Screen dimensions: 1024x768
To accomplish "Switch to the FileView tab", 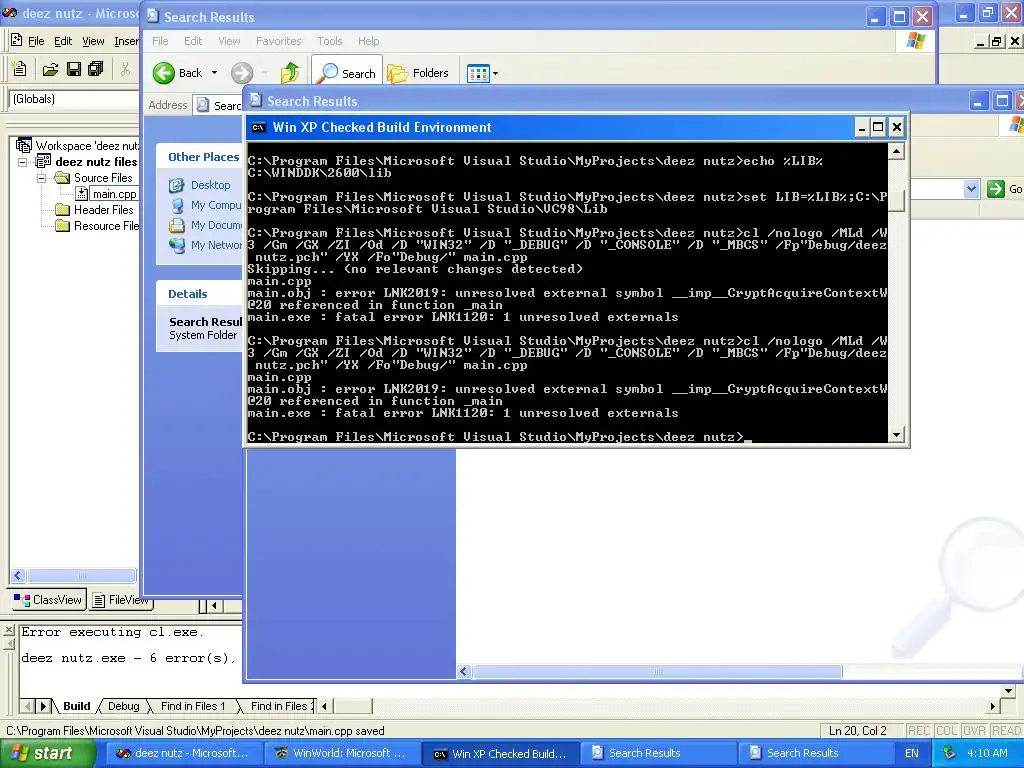I will click(121, 600).
